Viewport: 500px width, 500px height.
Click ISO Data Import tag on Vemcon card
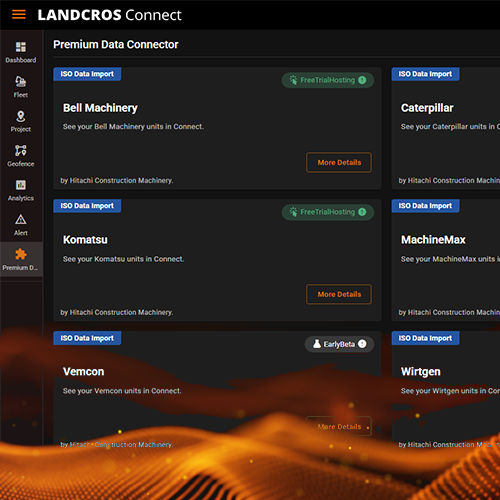pos(87,338)
